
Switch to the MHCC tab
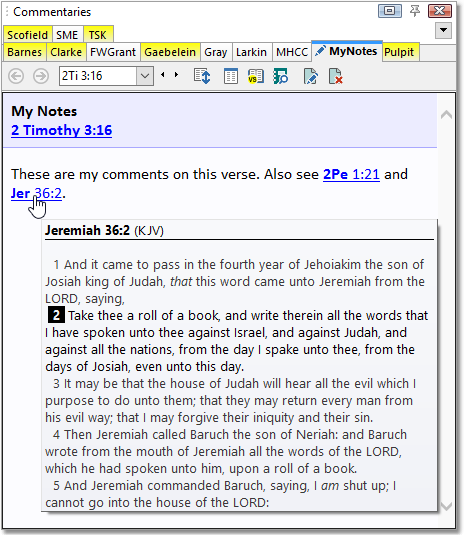(292, 52)
